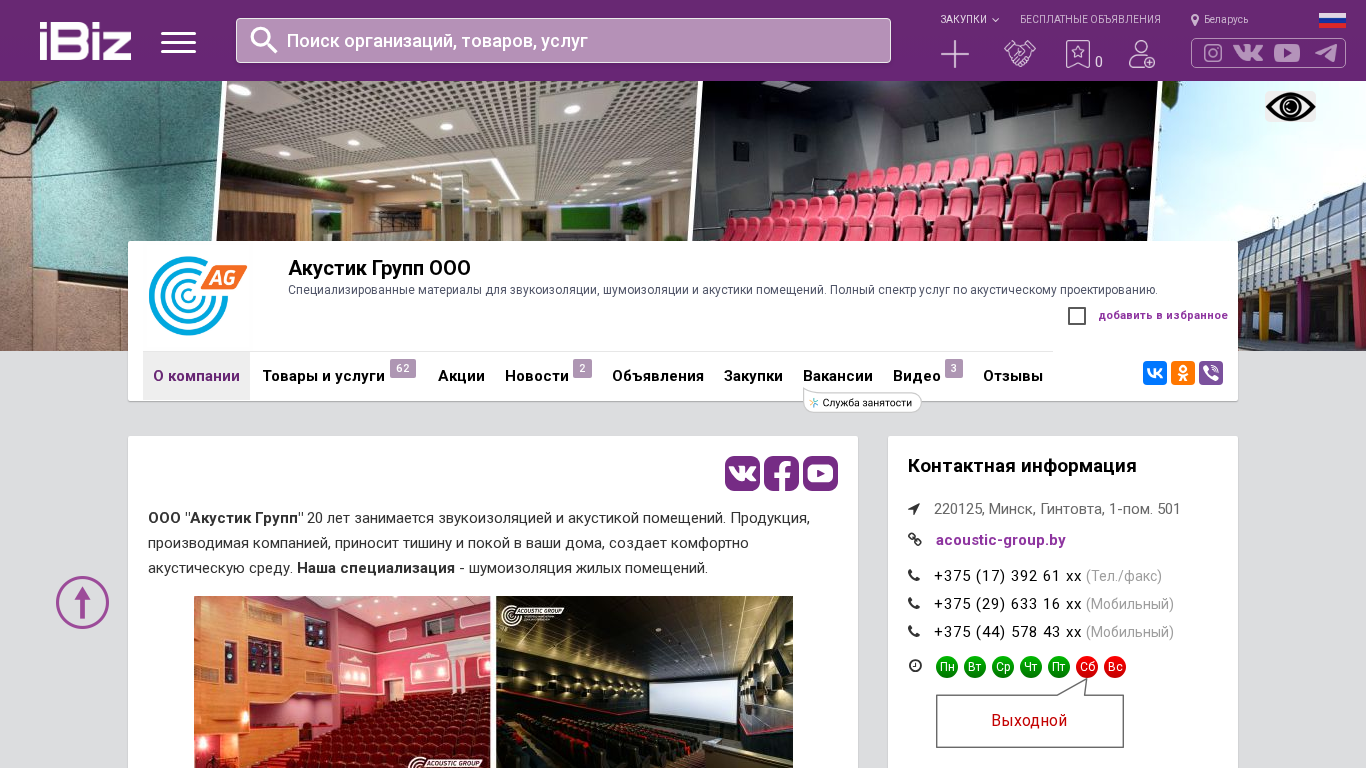Share via the orange Odnoklassniki button

click(1183, 373)
